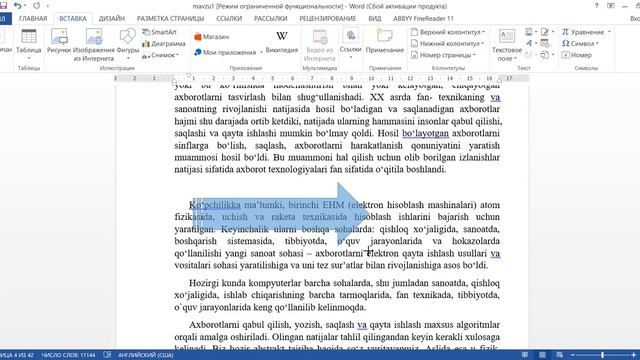Switch to Read Mode view icon
The height and width of the screenshot is (360, 640).
[525, 355]
